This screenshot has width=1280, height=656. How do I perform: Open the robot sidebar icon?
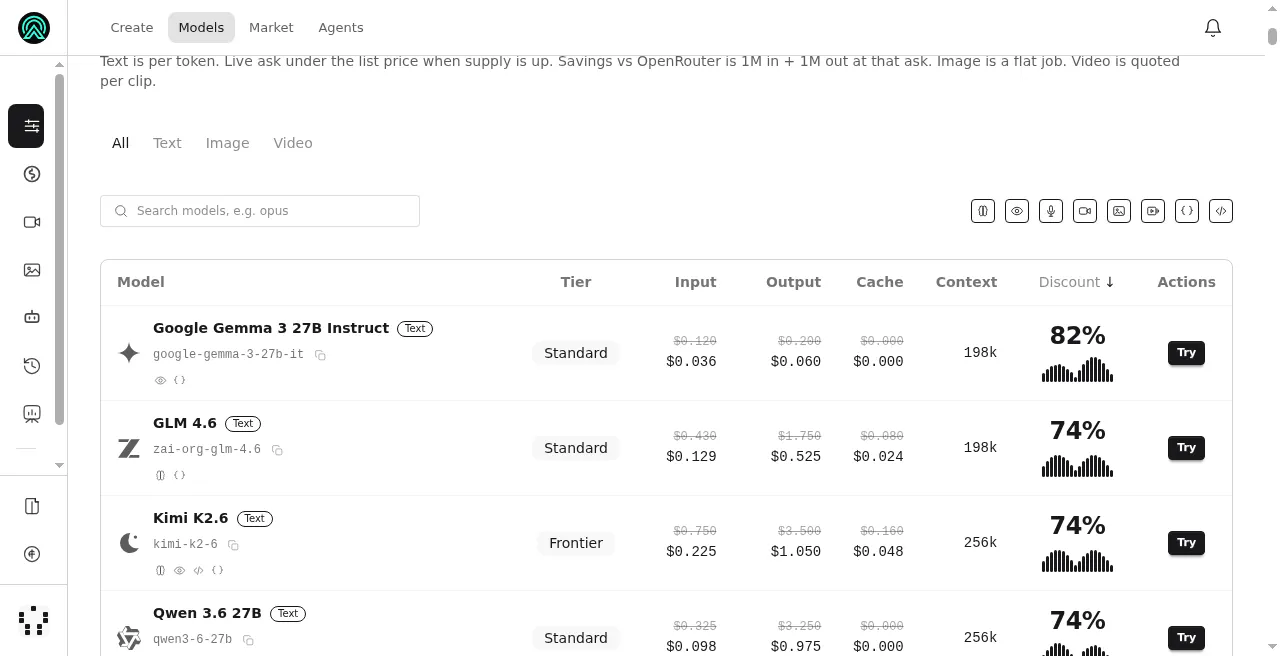coord(32,318)
